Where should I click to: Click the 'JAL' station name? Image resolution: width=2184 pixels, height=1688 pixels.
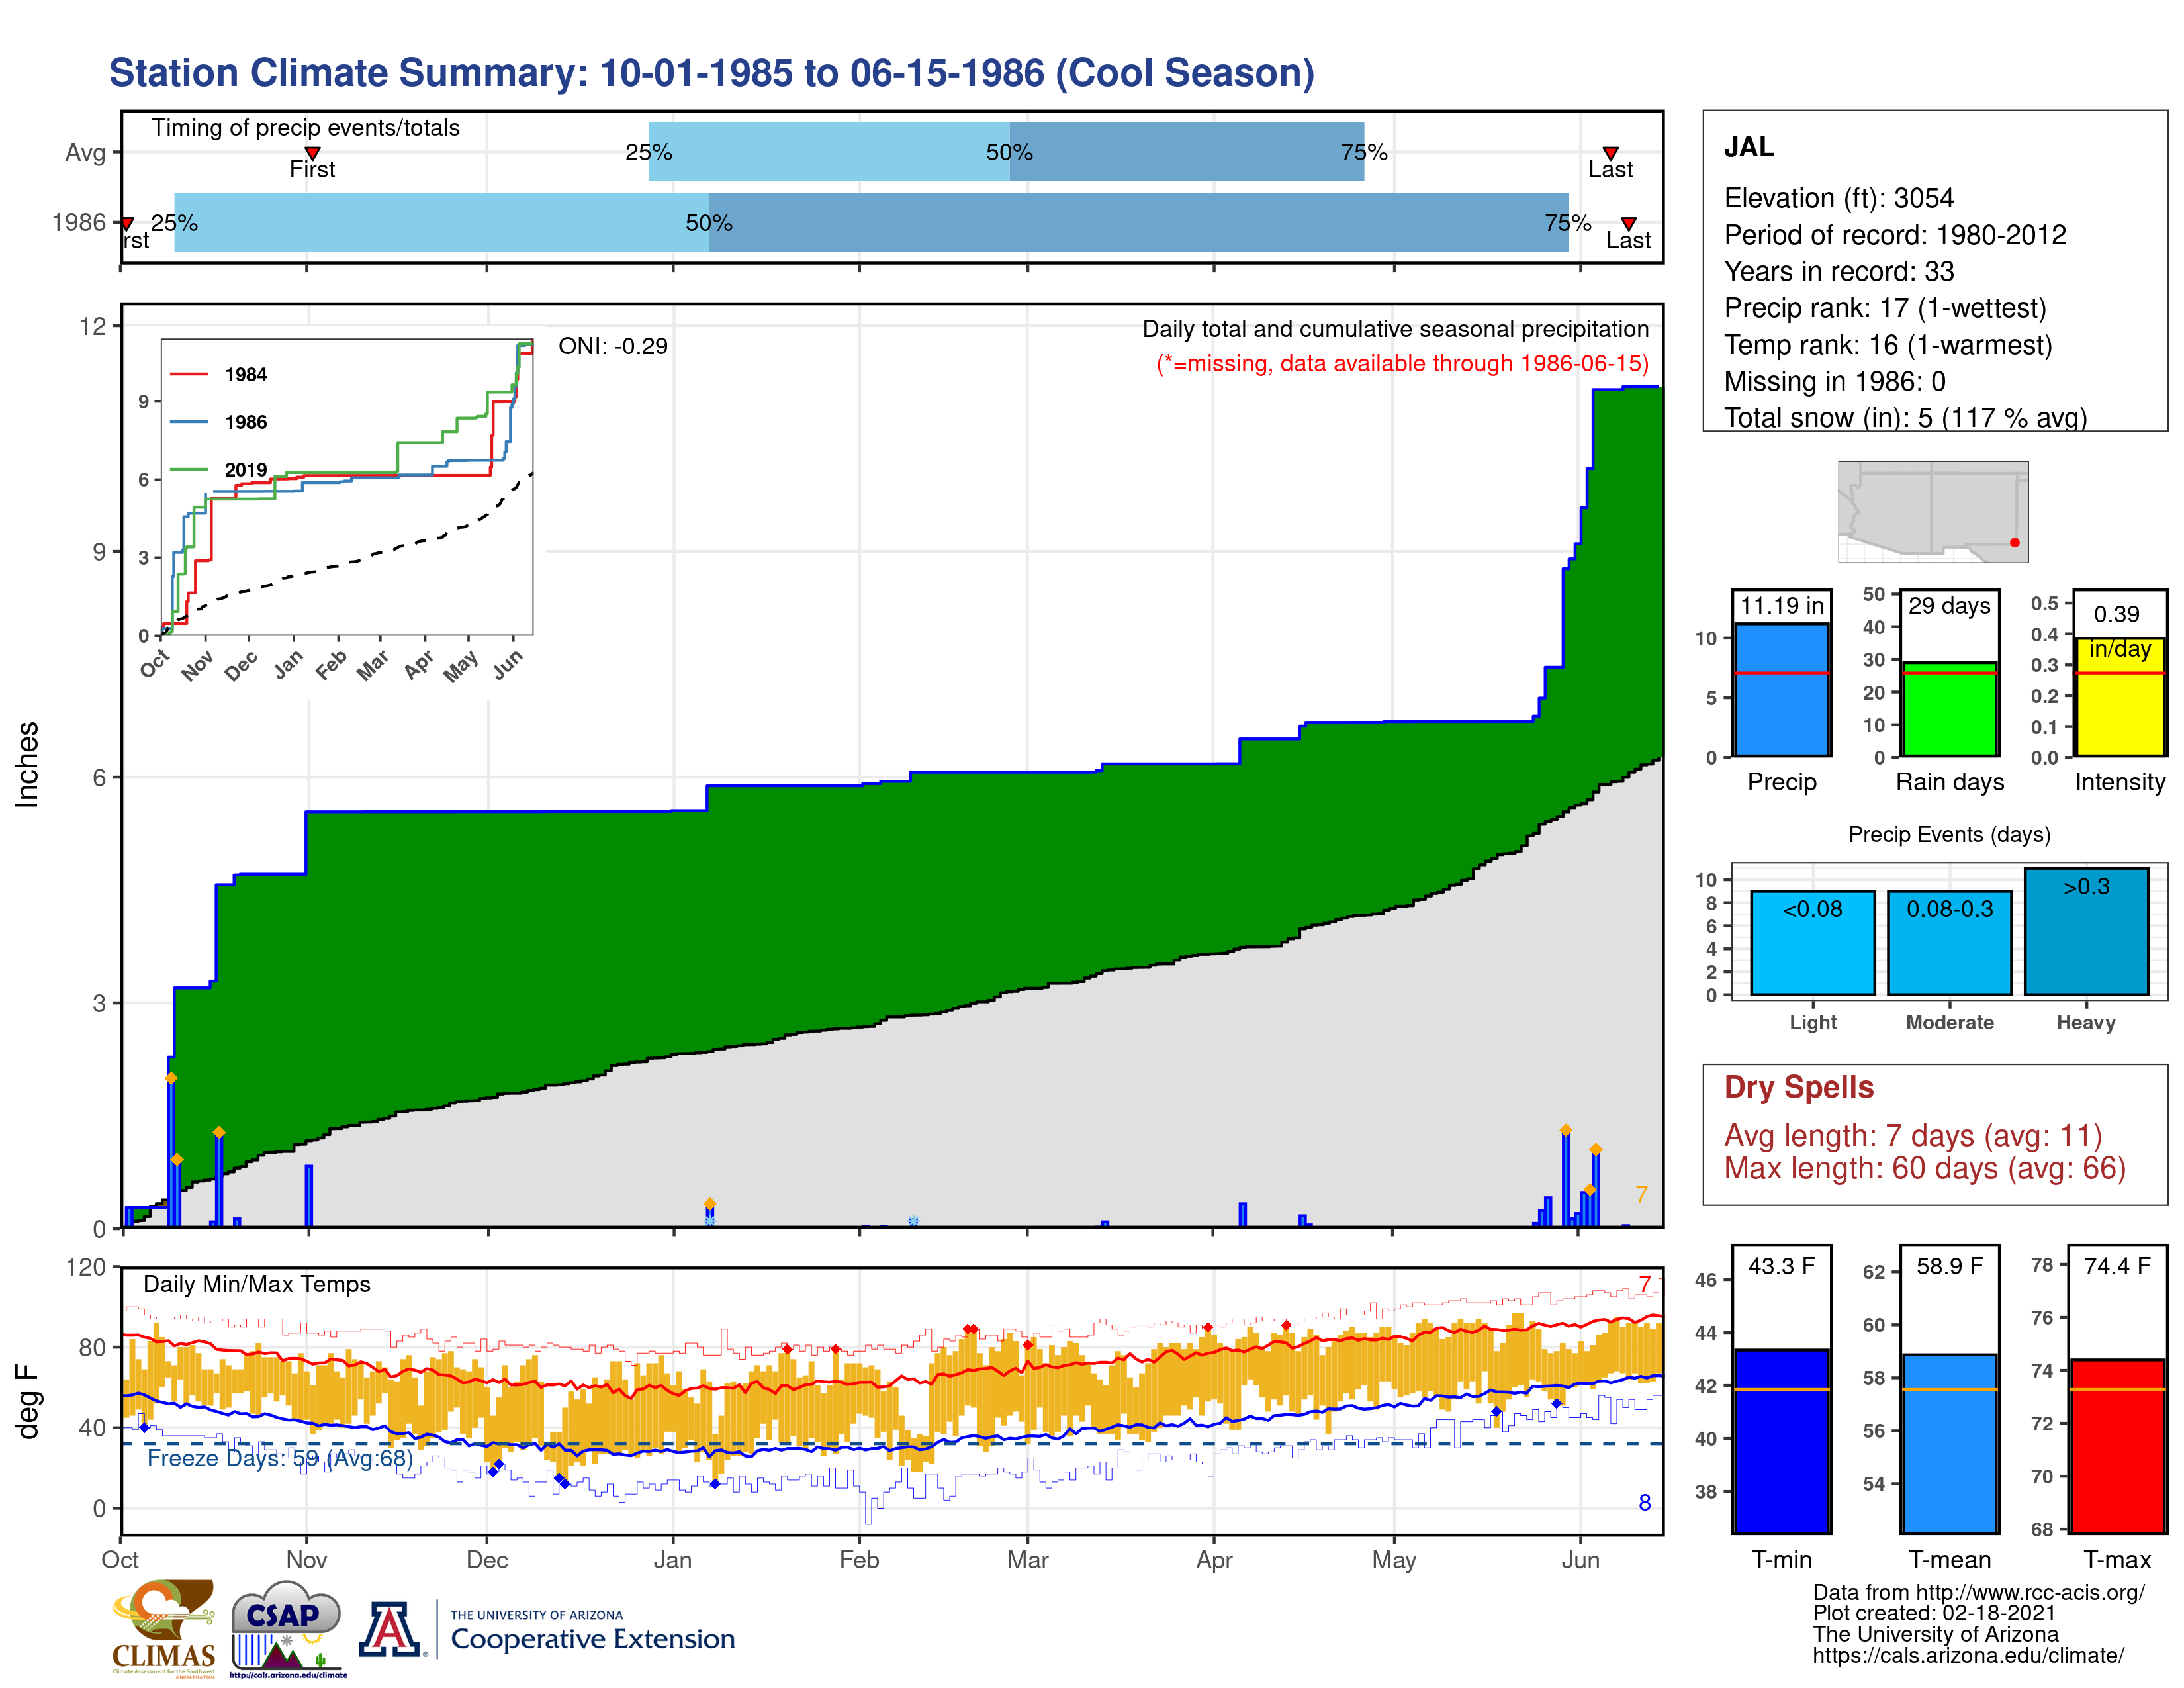(x=1749, y=147)
